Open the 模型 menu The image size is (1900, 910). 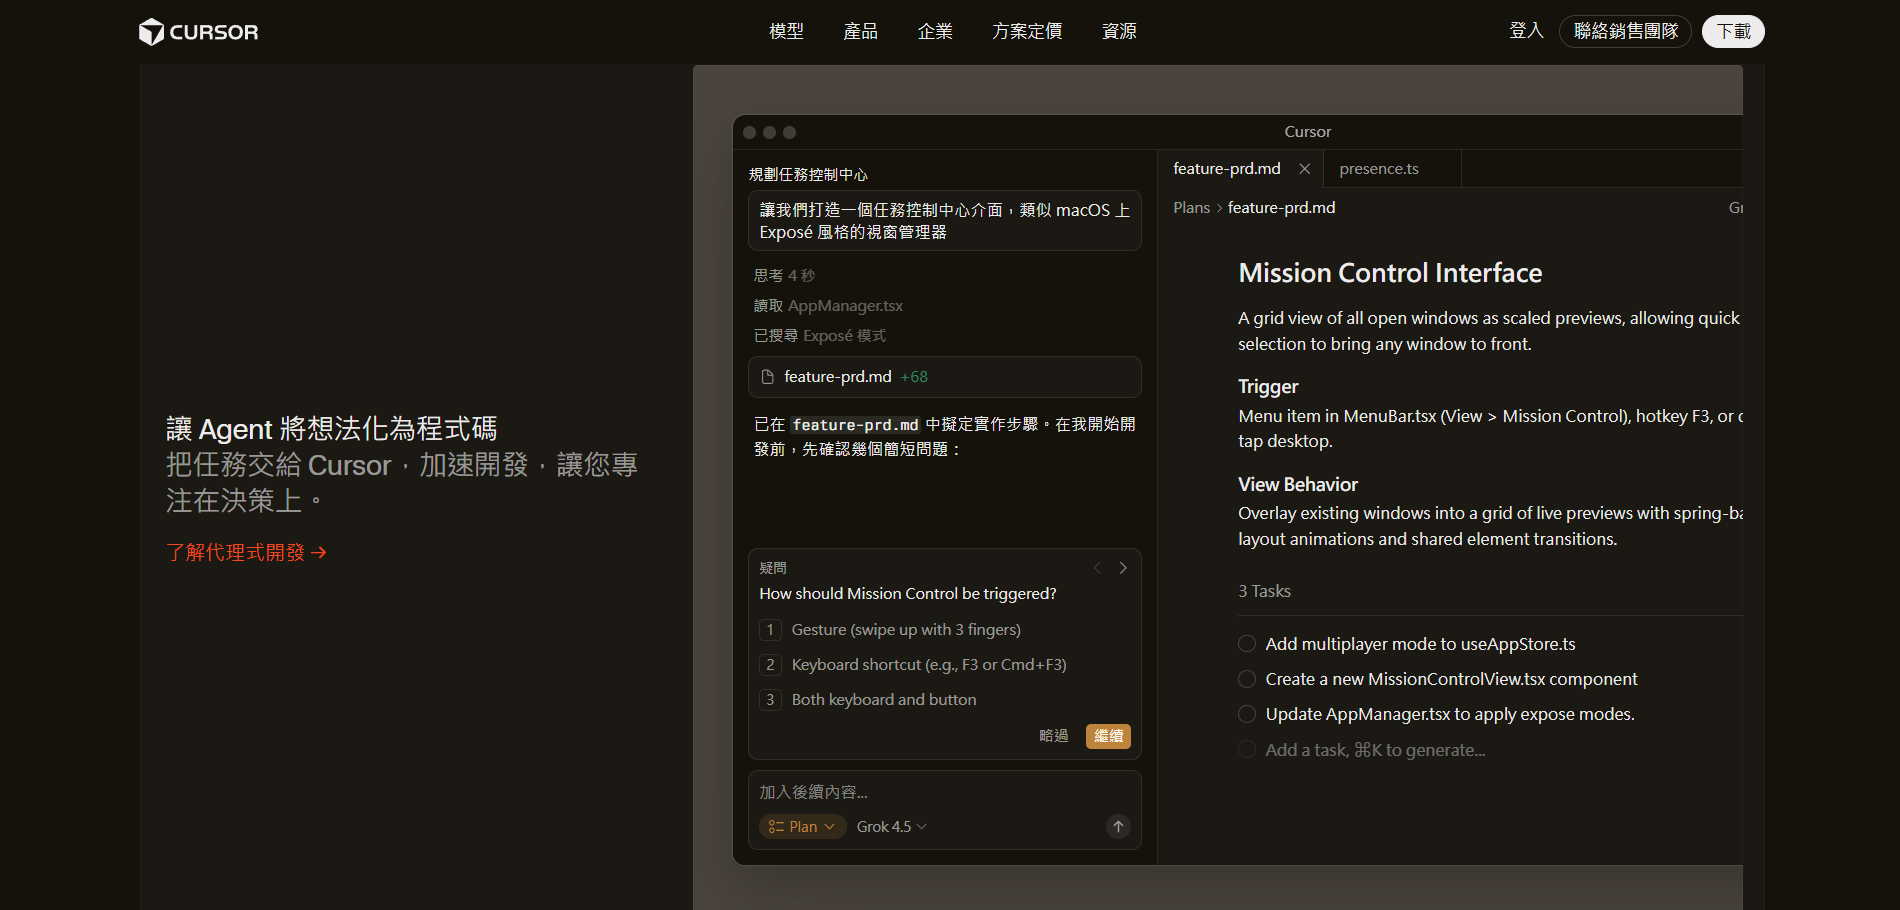(786, 31)
